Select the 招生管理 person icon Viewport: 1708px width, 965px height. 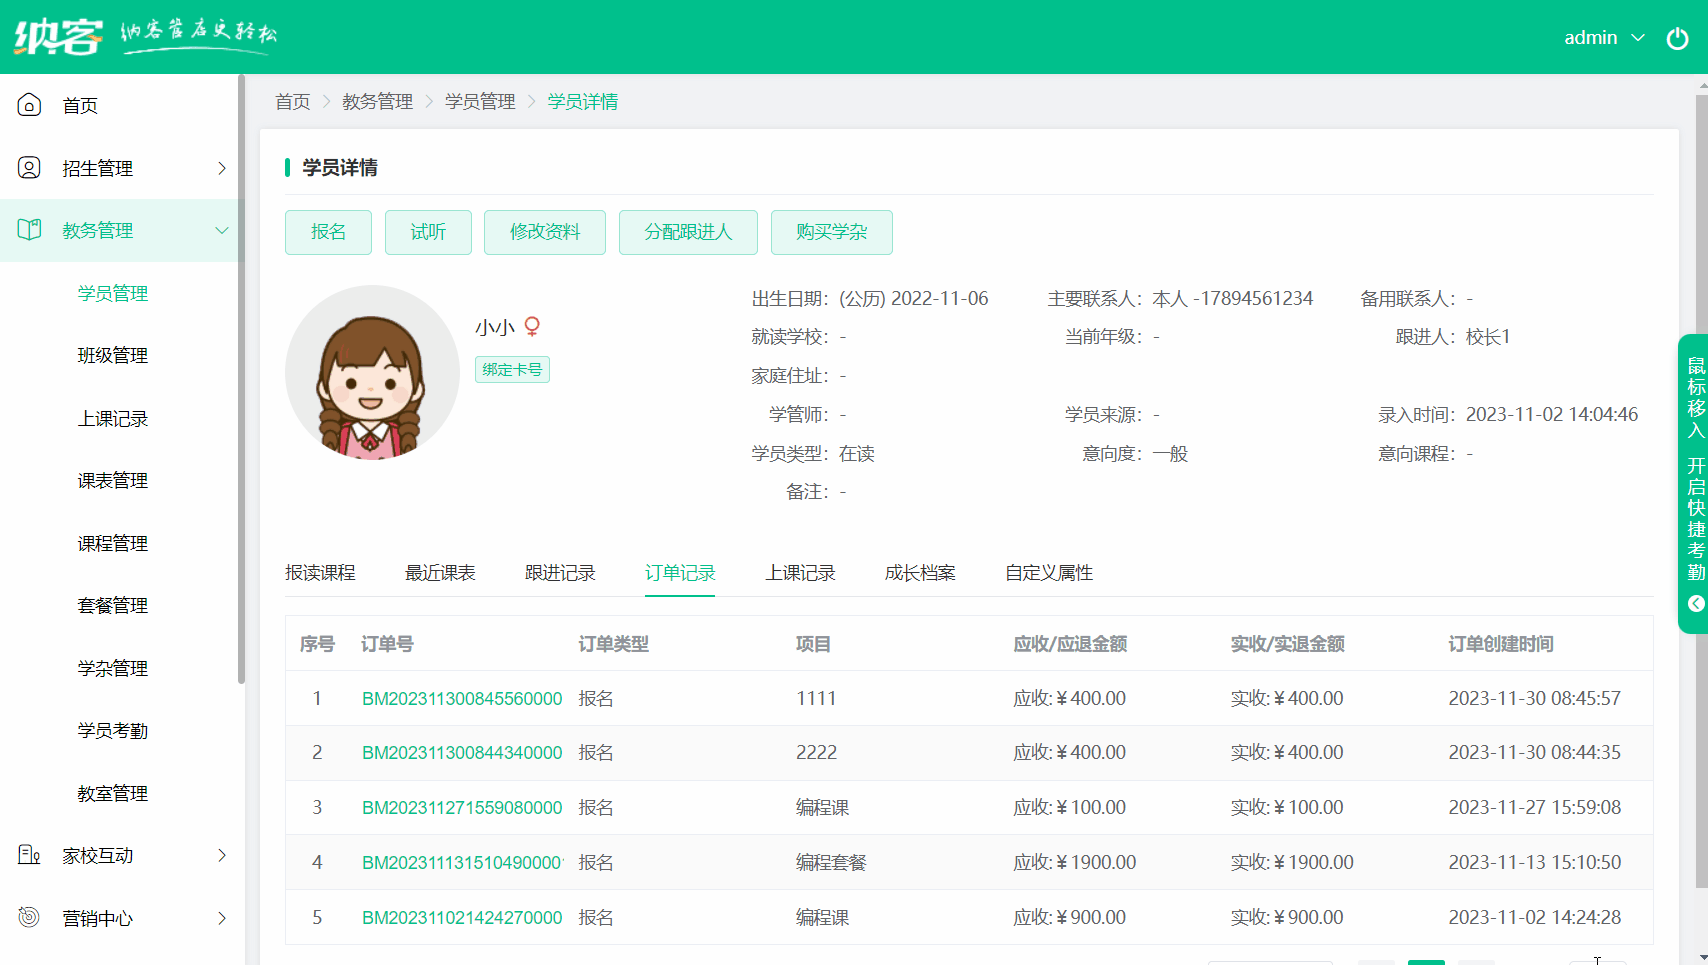[x=29, y=167]
